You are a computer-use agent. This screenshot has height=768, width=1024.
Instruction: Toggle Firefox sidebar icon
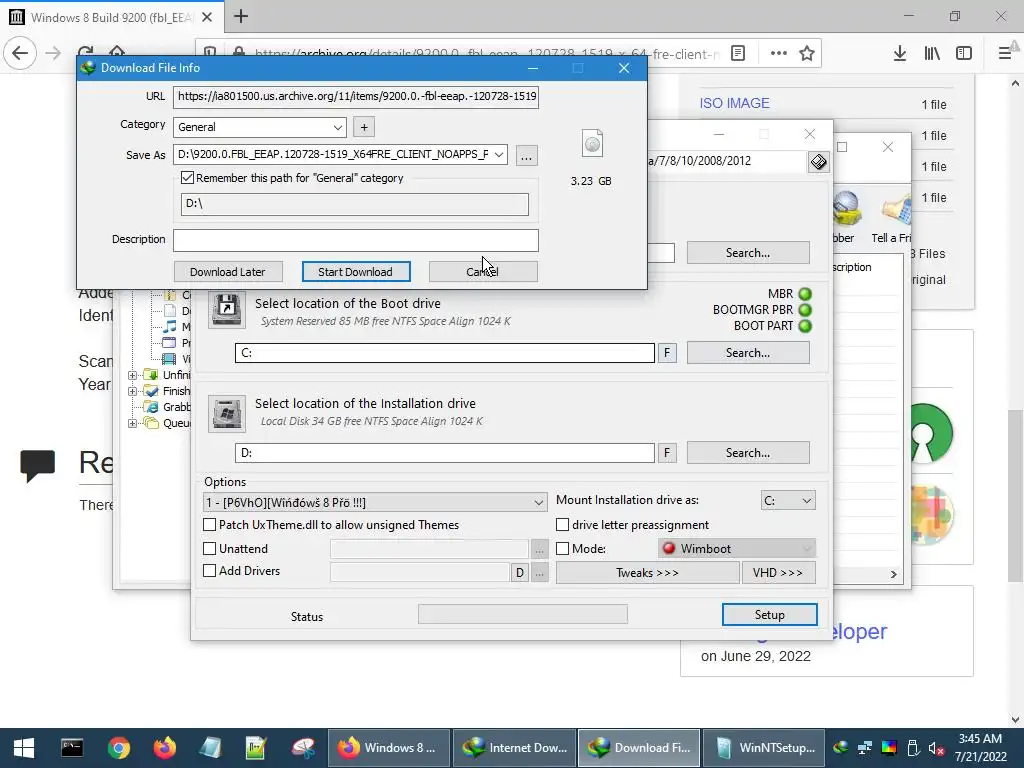(964, 54)
